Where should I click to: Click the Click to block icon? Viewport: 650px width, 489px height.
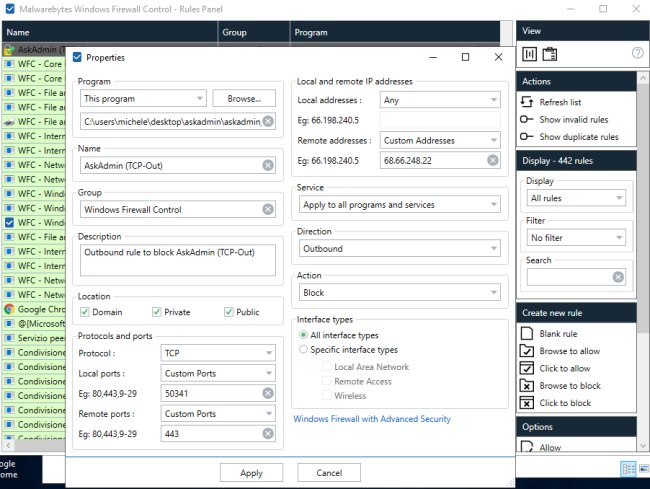(528, 403)
